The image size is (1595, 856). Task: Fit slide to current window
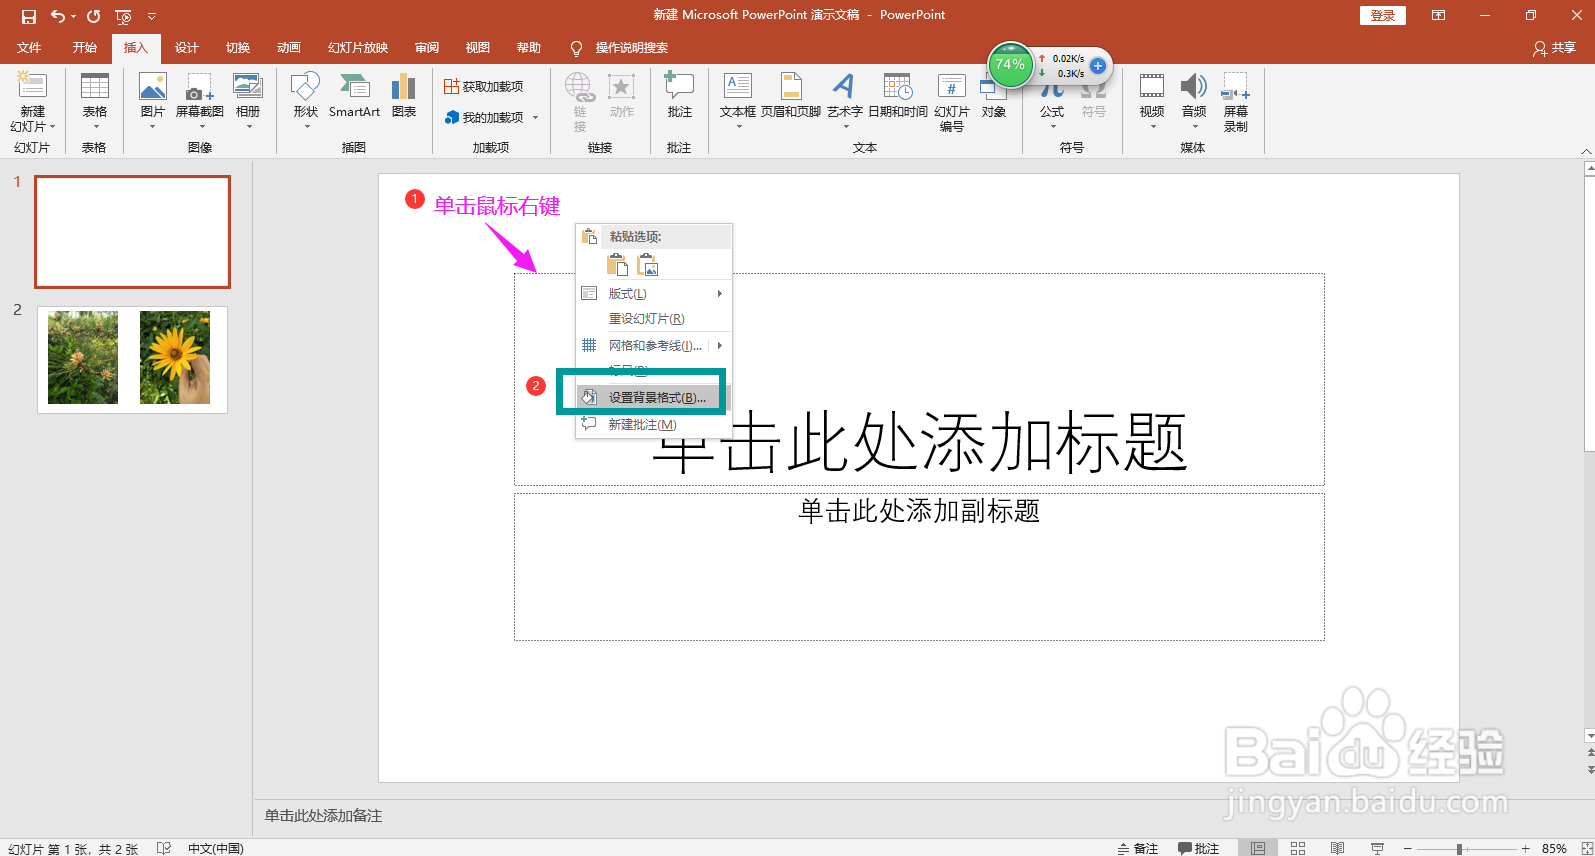(x=1586, y=848)
